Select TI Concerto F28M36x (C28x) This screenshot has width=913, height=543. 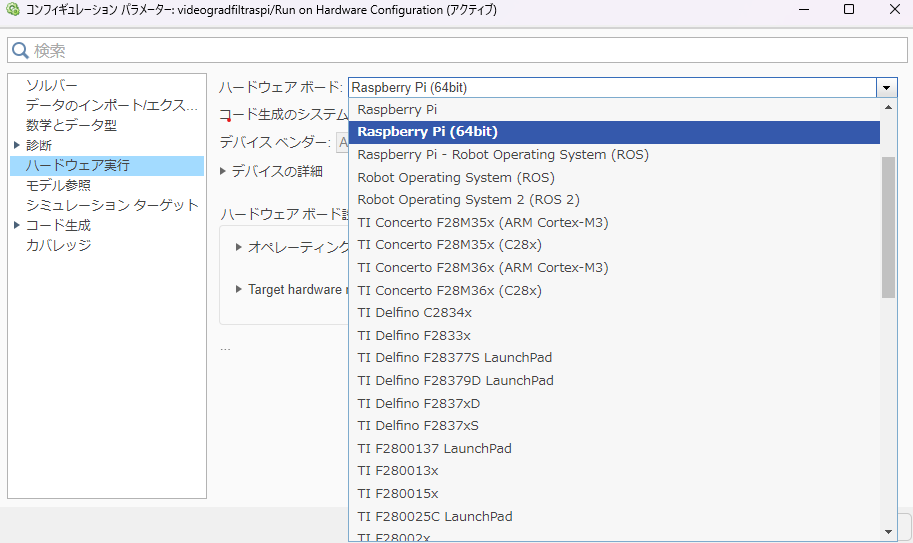[614, 290]
